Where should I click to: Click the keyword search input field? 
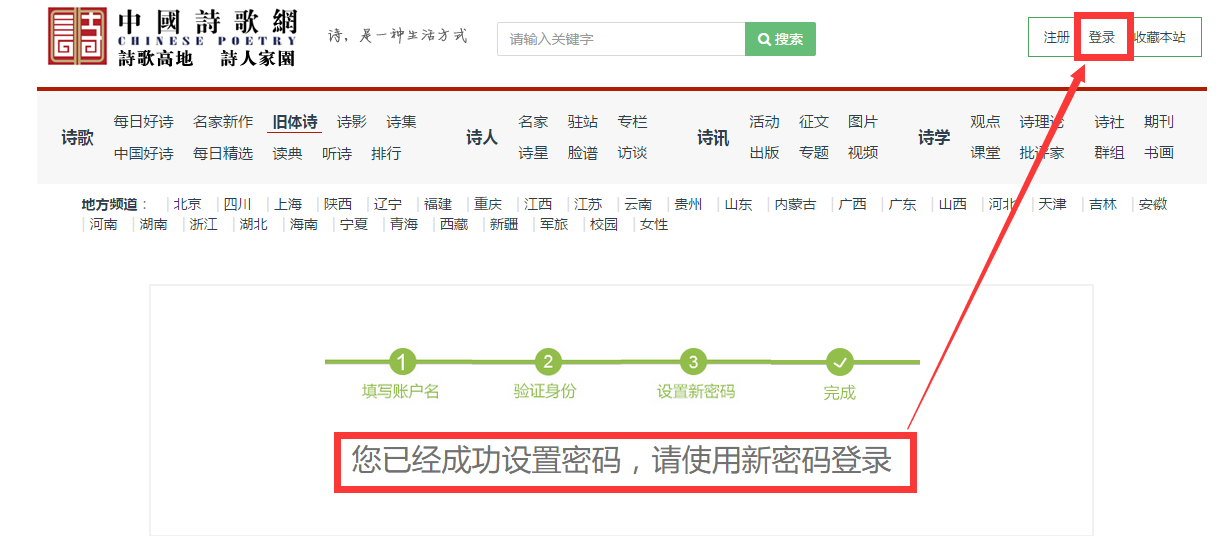(620, 39)
